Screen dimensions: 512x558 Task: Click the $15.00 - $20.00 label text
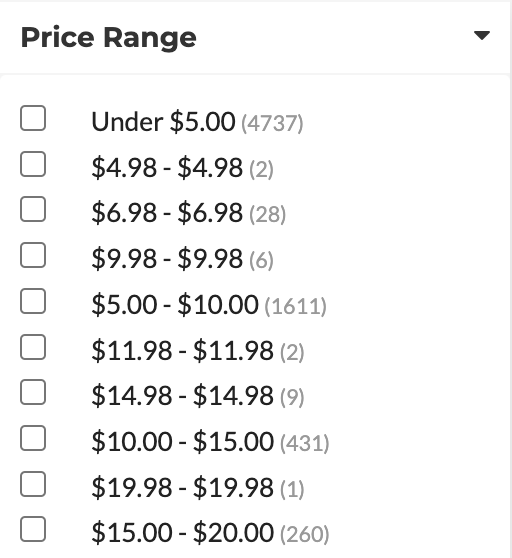point(183,533)
